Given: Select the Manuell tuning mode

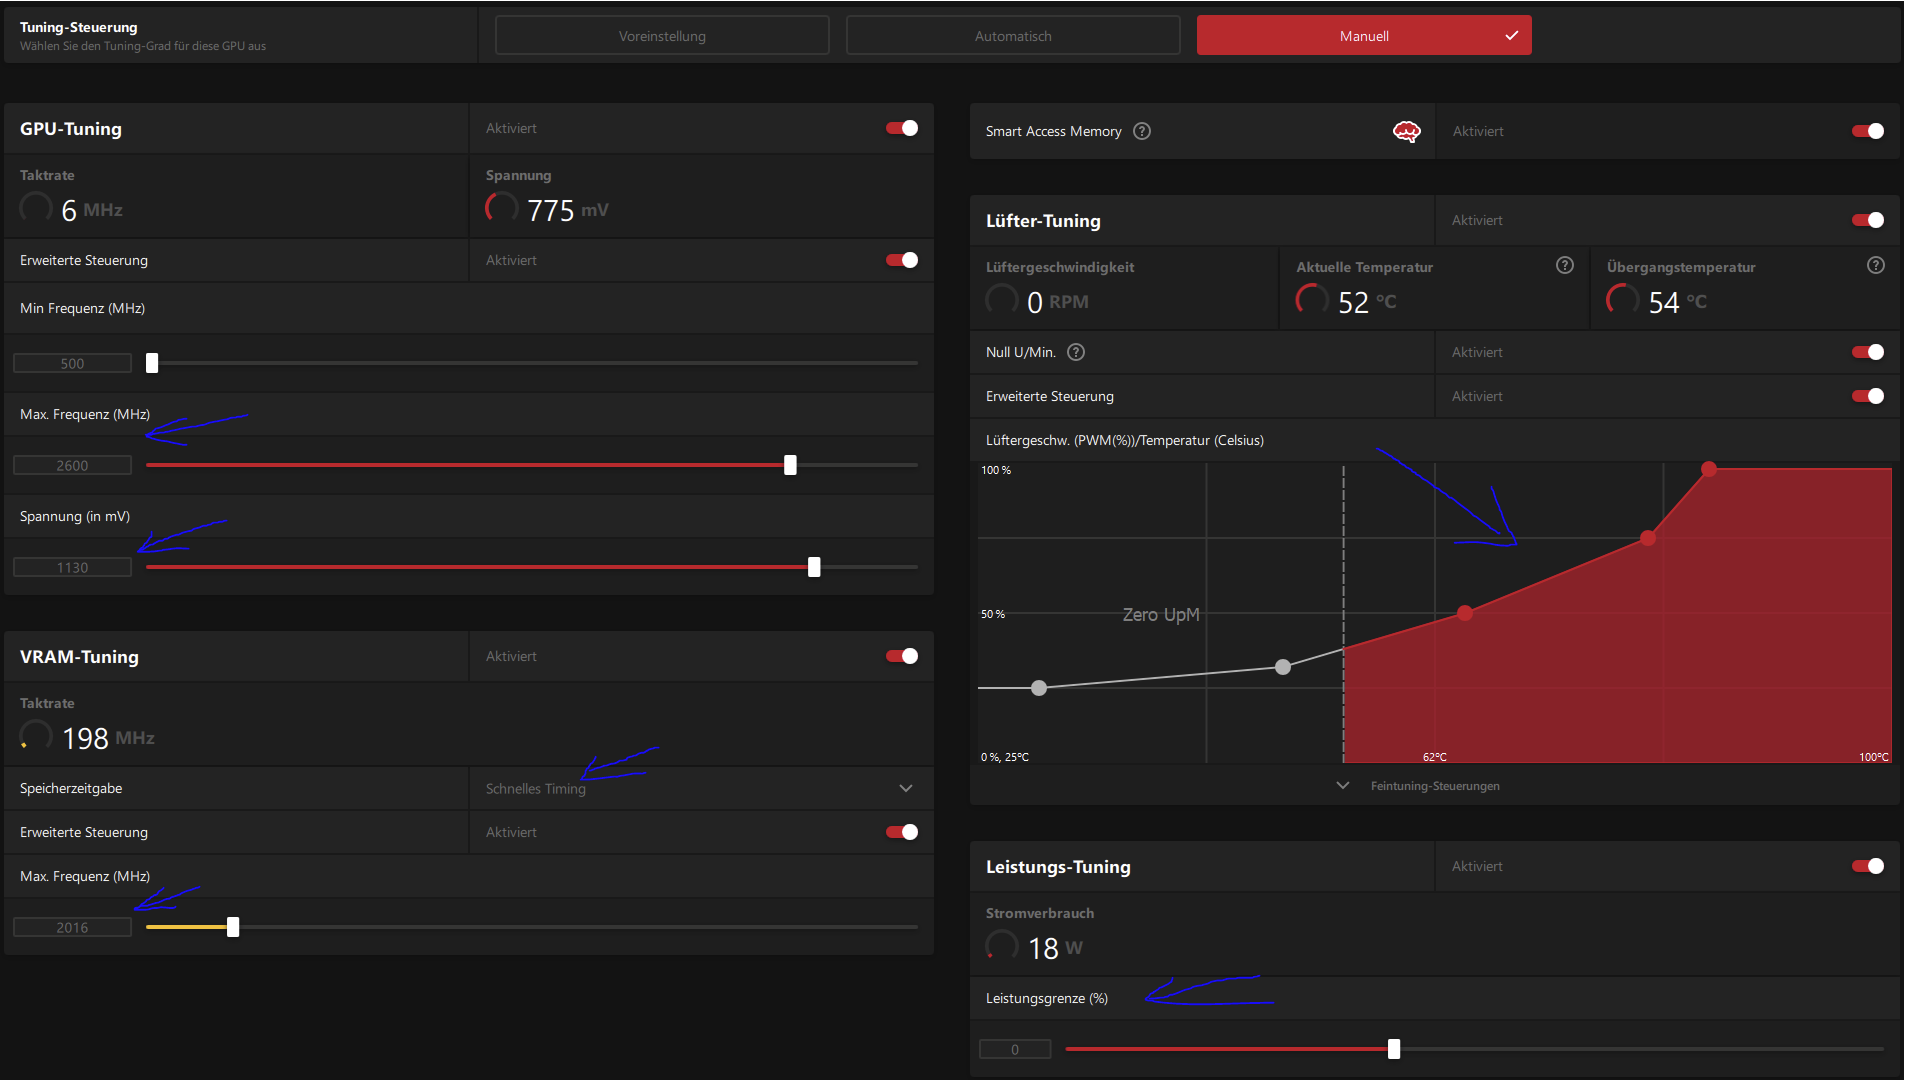Looking at the screenshot, I should coord(1364,36).
